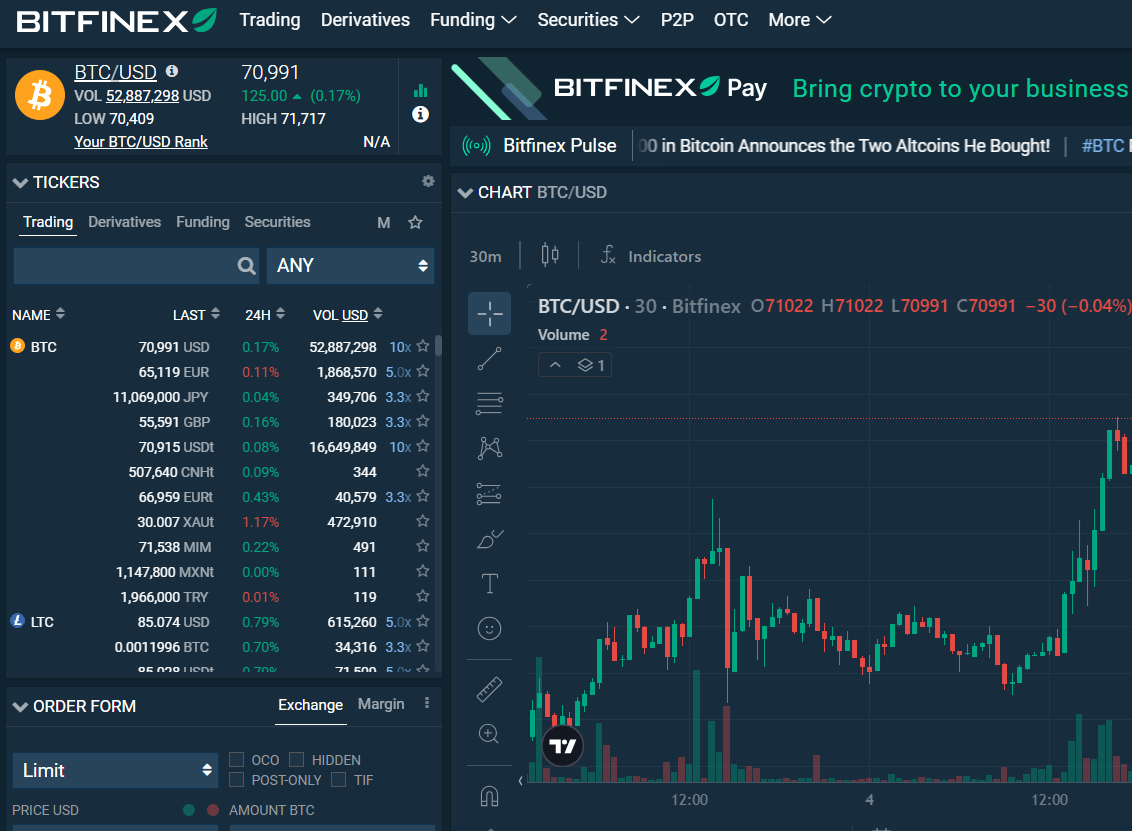Switch tickers to Funding tab
Viewport: 1132px width, 831px height.
(x=203, y=222)
